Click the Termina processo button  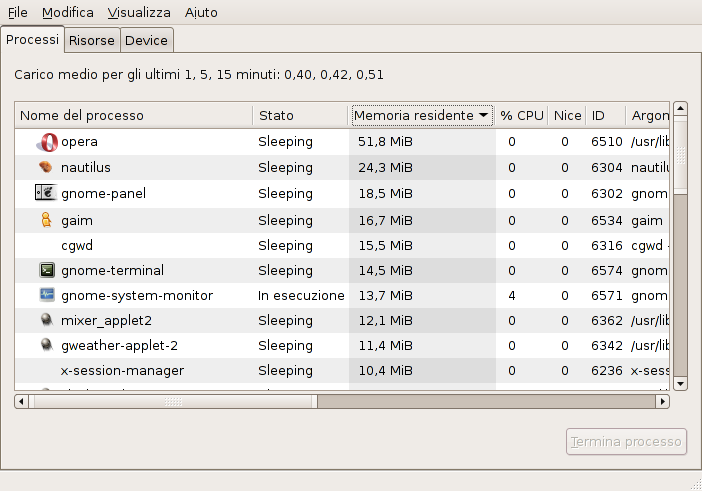[x=626, y=442]
